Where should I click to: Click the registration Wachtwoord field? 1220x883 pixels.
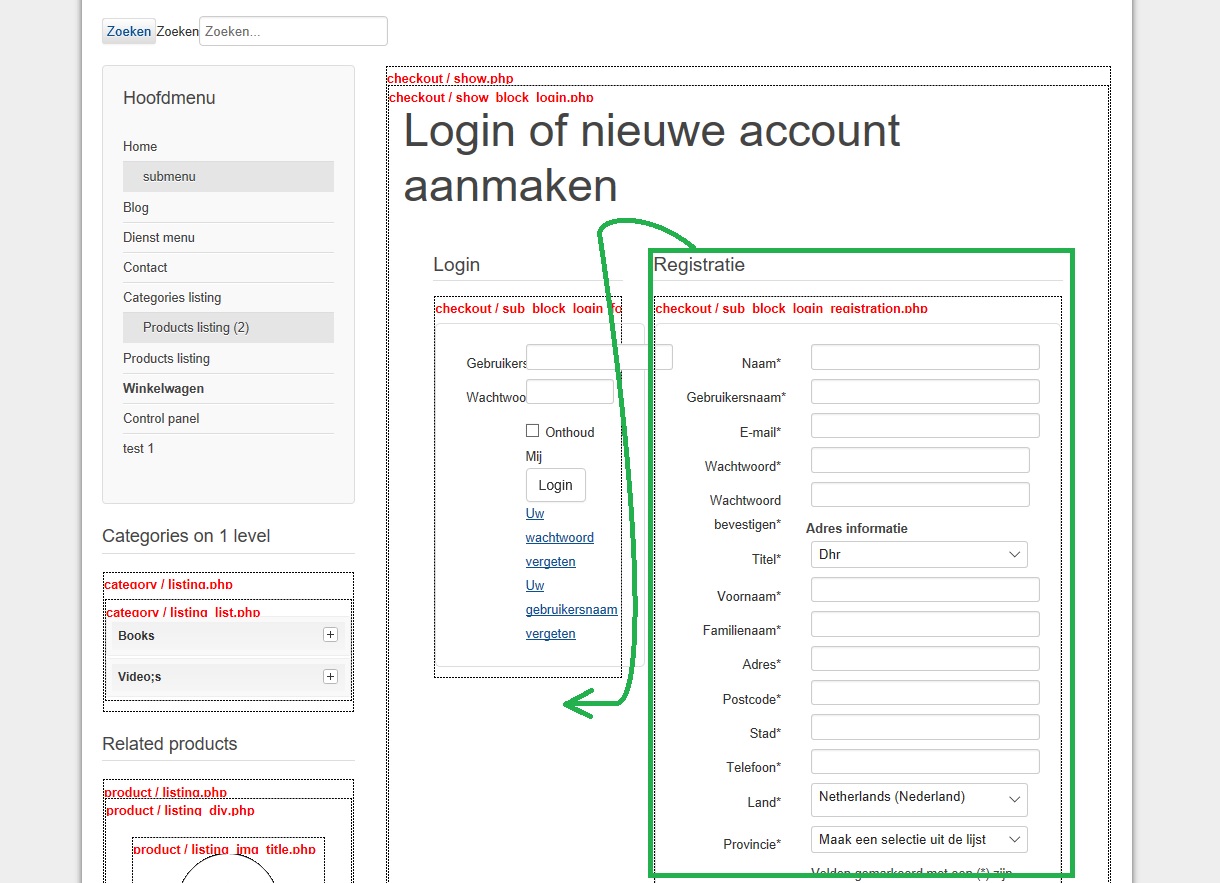click(920, 460)
